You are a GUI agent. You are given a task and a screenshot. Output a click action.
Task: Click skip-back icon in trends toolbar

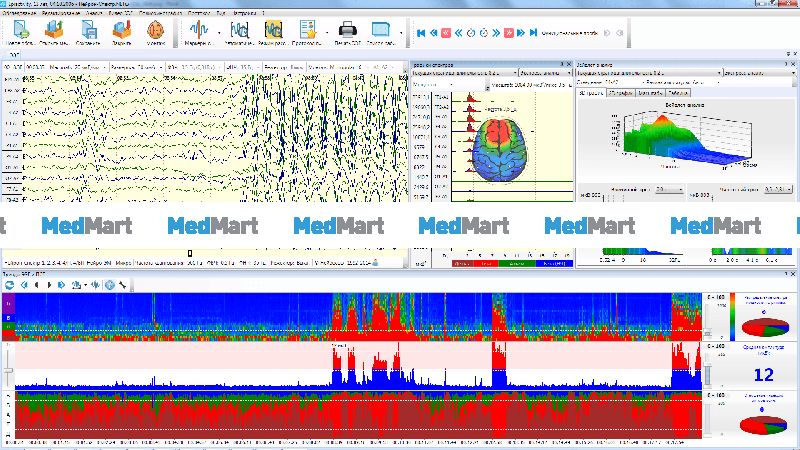(24, 285)
